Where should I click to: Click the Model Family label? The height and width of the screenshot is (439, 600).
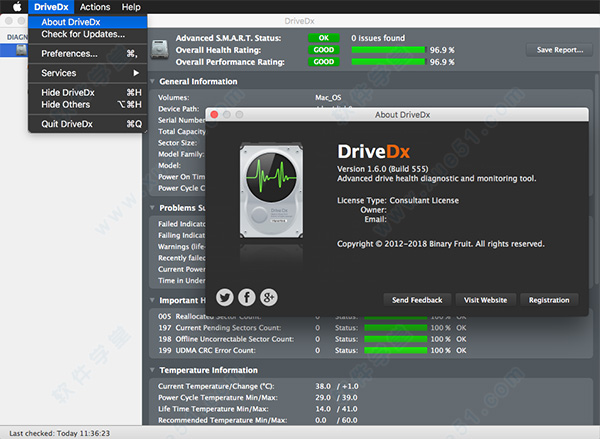click(x=181, y=154)
